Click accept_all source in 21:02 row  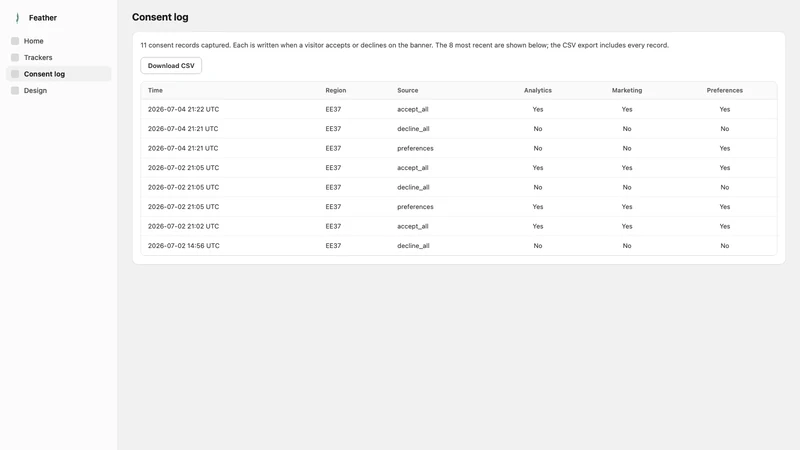coord(413,226)
